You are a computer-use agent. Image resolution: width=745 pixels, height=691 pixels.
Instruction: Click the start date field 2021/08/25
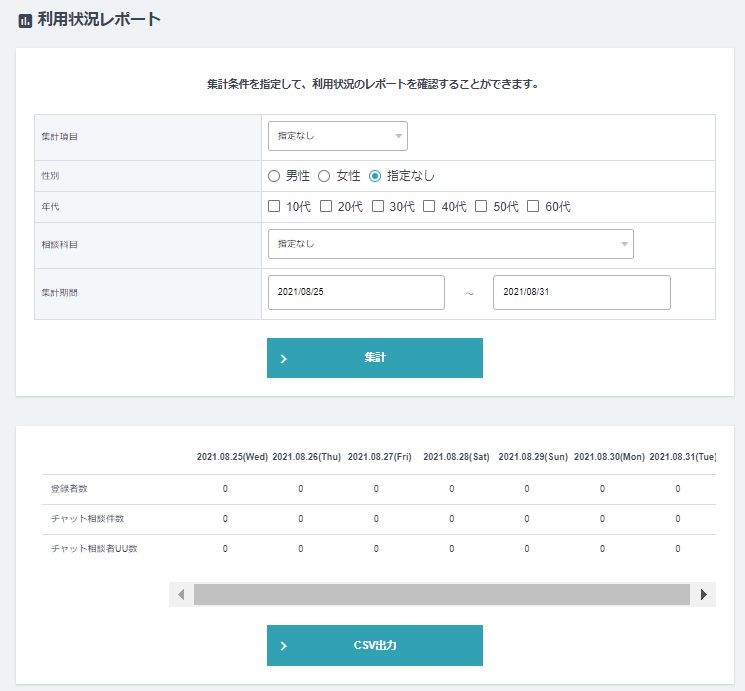(x=356, y=293)
